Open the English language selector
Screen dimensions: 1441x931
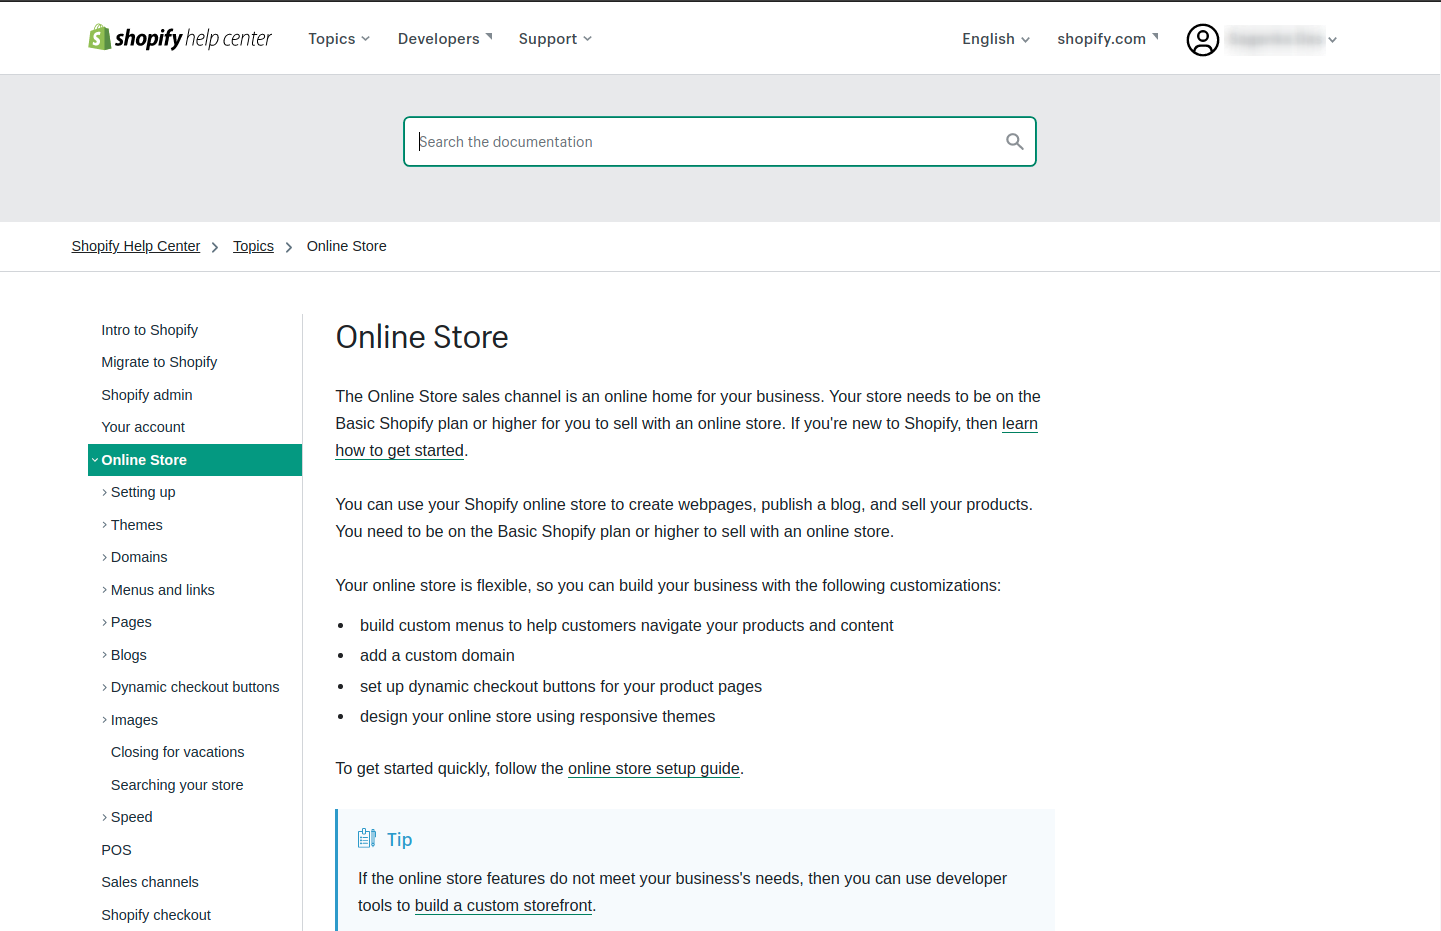[995, 39]
